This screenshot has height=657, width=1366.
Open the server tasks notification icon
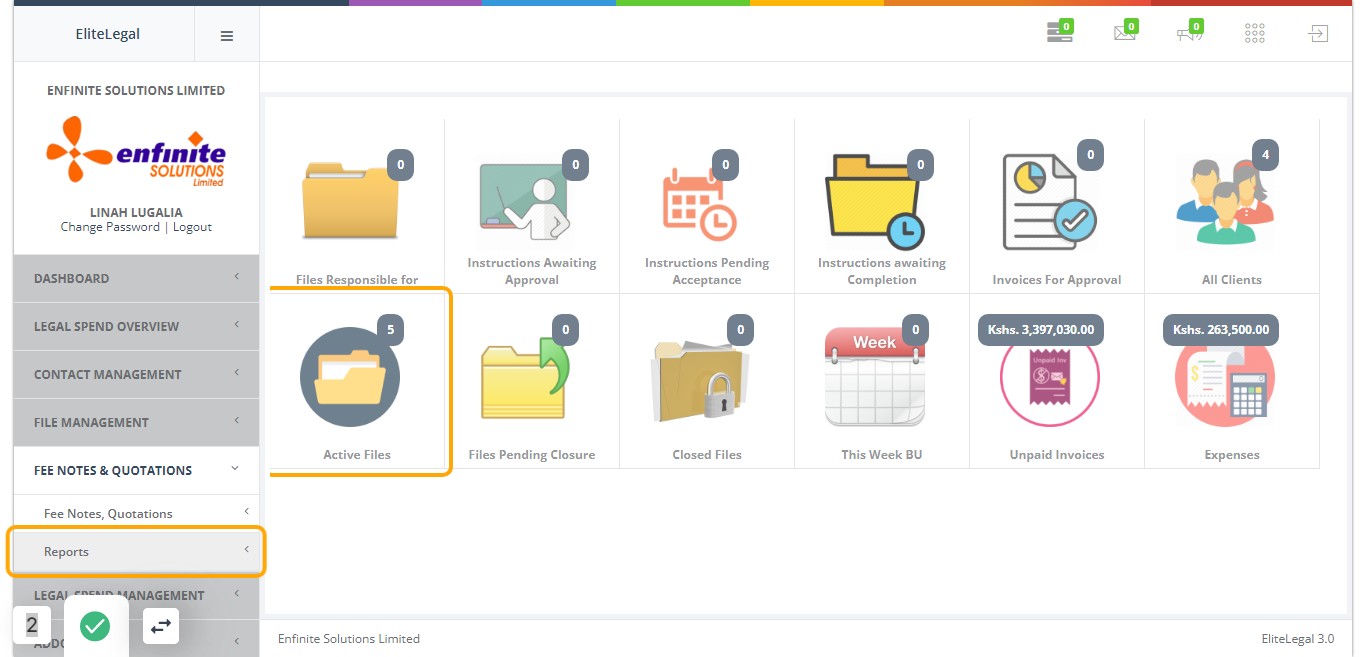click(1059, 33)
